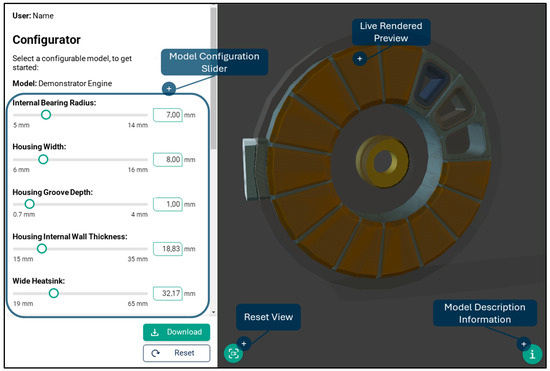Open the model description info icon
Image resolution: width=550 pixels, height=371 pixels.
[x=532, y=355]
